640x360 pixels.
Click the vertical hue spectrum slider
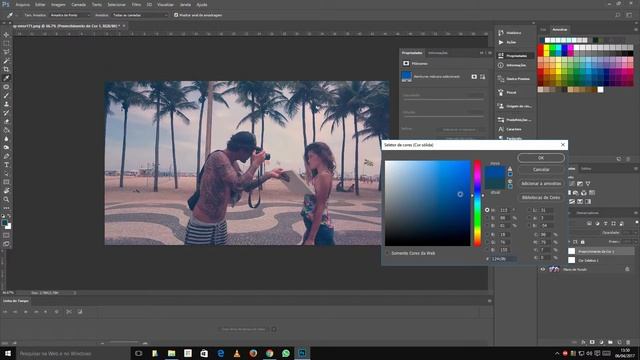point(477,203)
